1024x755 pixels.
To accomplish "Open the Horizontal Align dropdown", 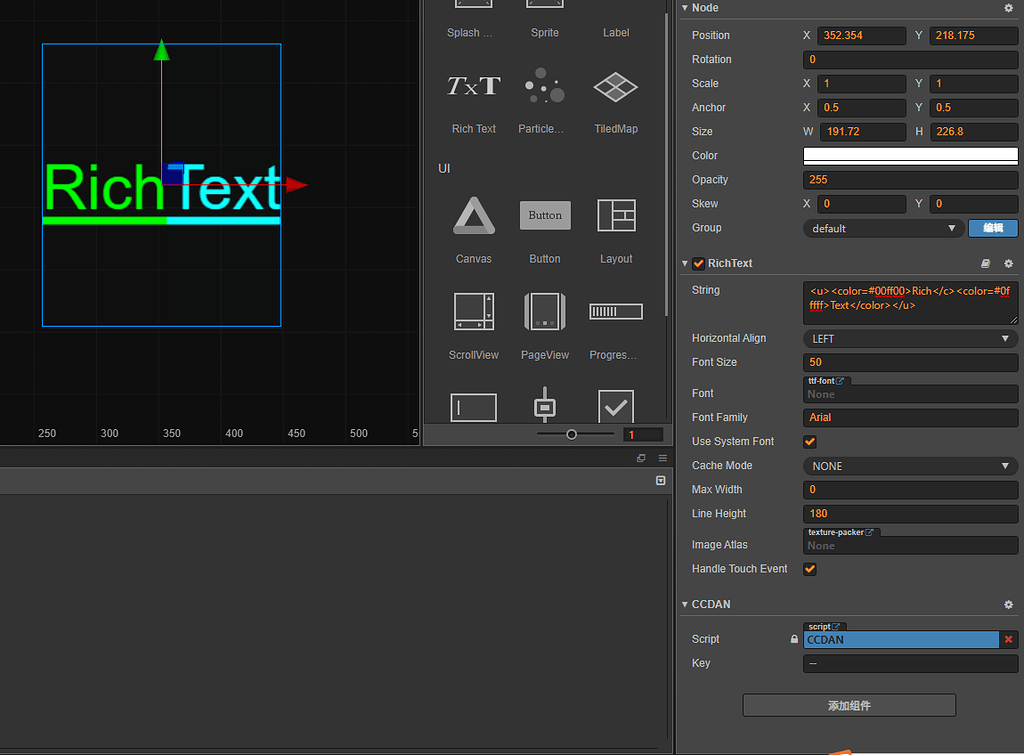I will (x=909, y=338).
